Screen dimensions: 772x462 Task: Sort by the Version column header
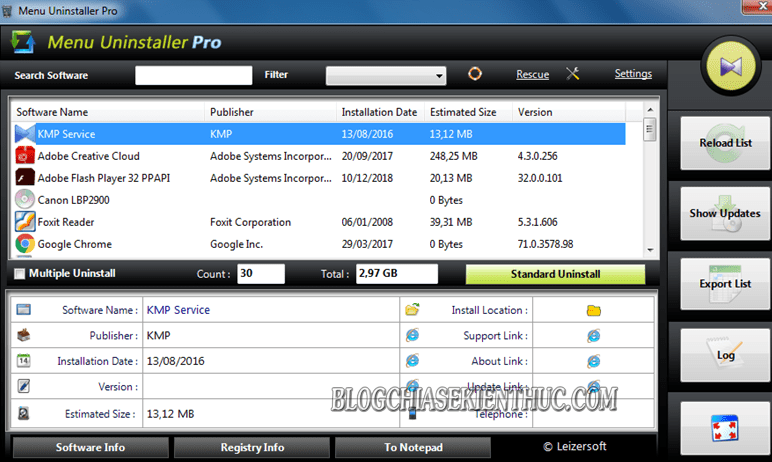click(x=569, y=112)
